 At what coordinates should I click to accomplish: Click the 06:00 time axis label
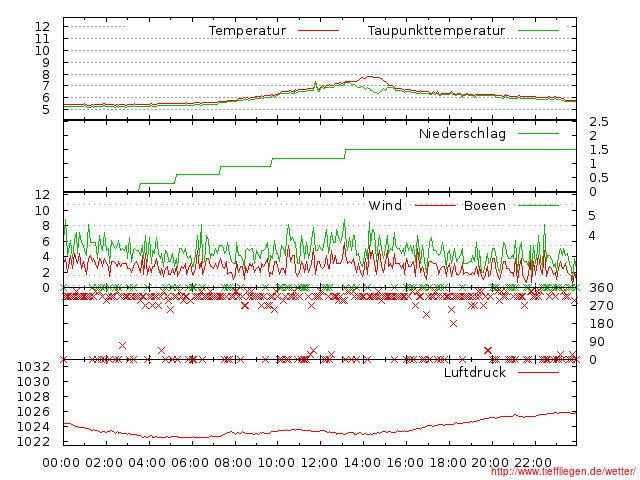coord(190,463)
